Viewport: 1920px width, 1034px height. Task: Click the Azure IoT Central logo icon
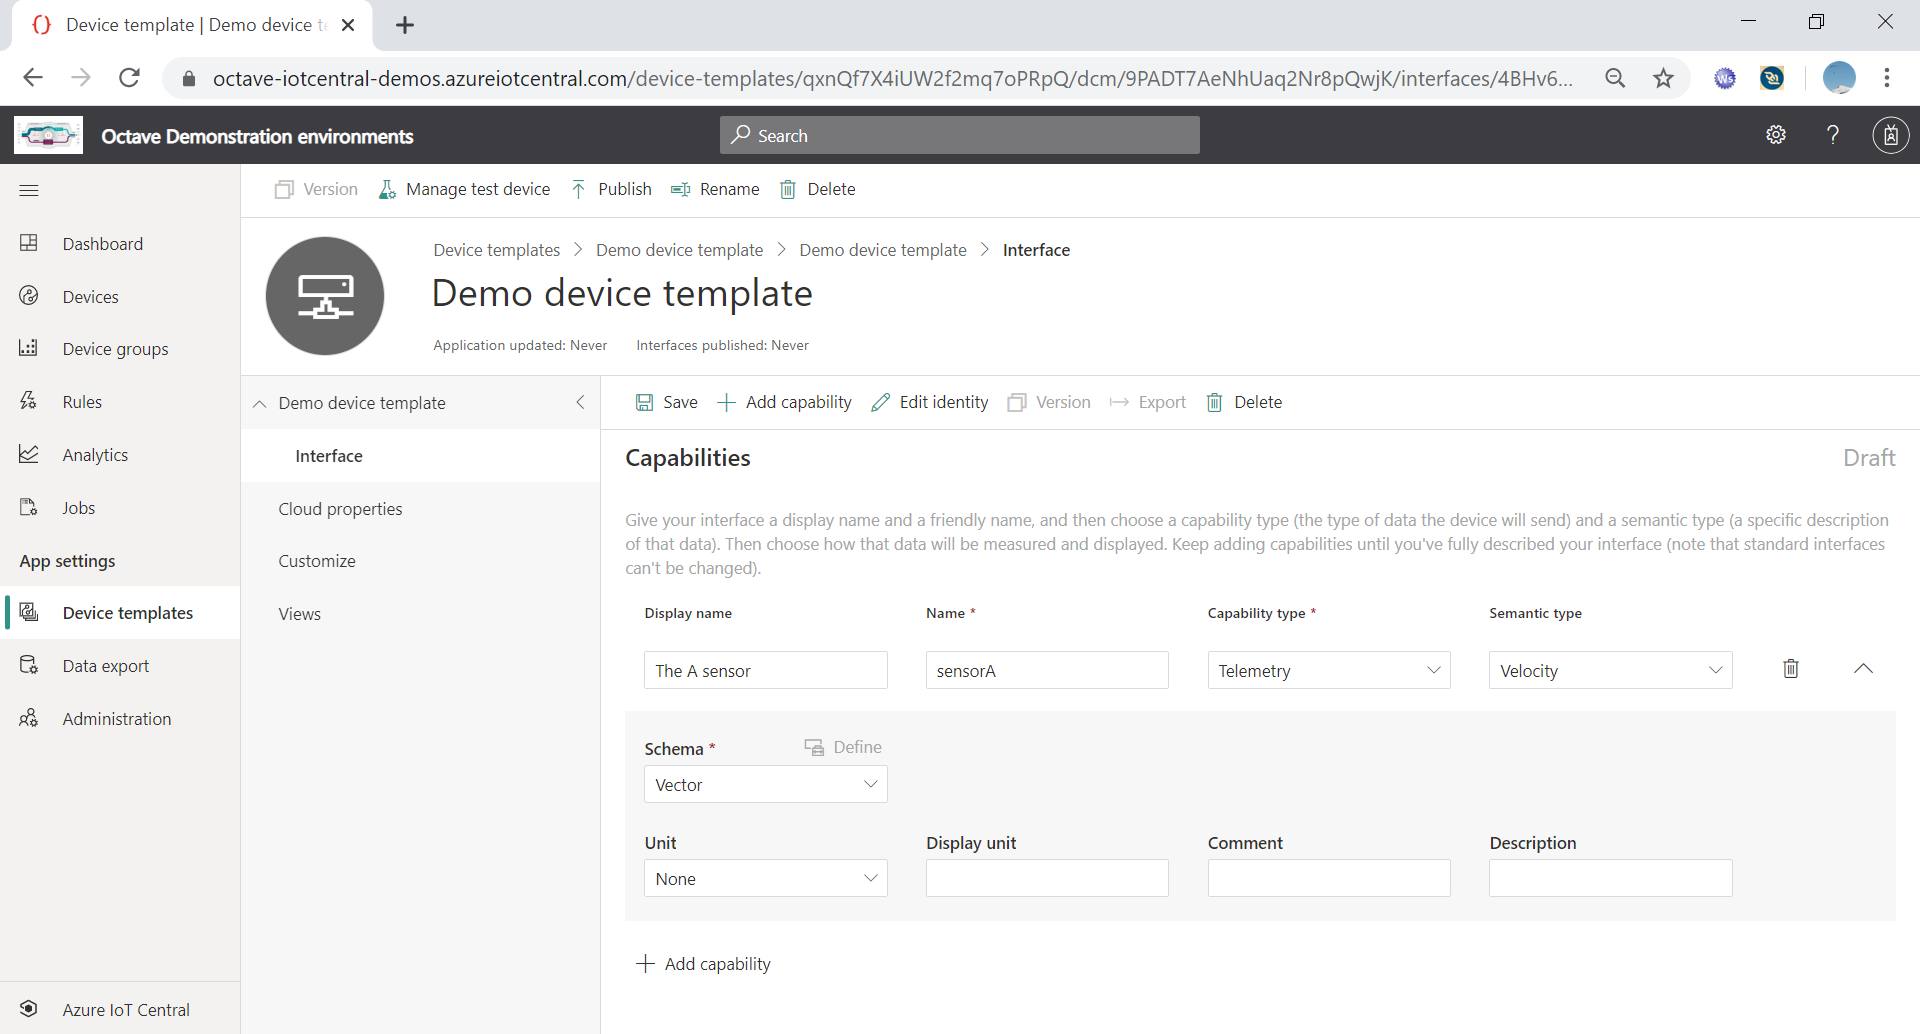tap(29, 1009)
